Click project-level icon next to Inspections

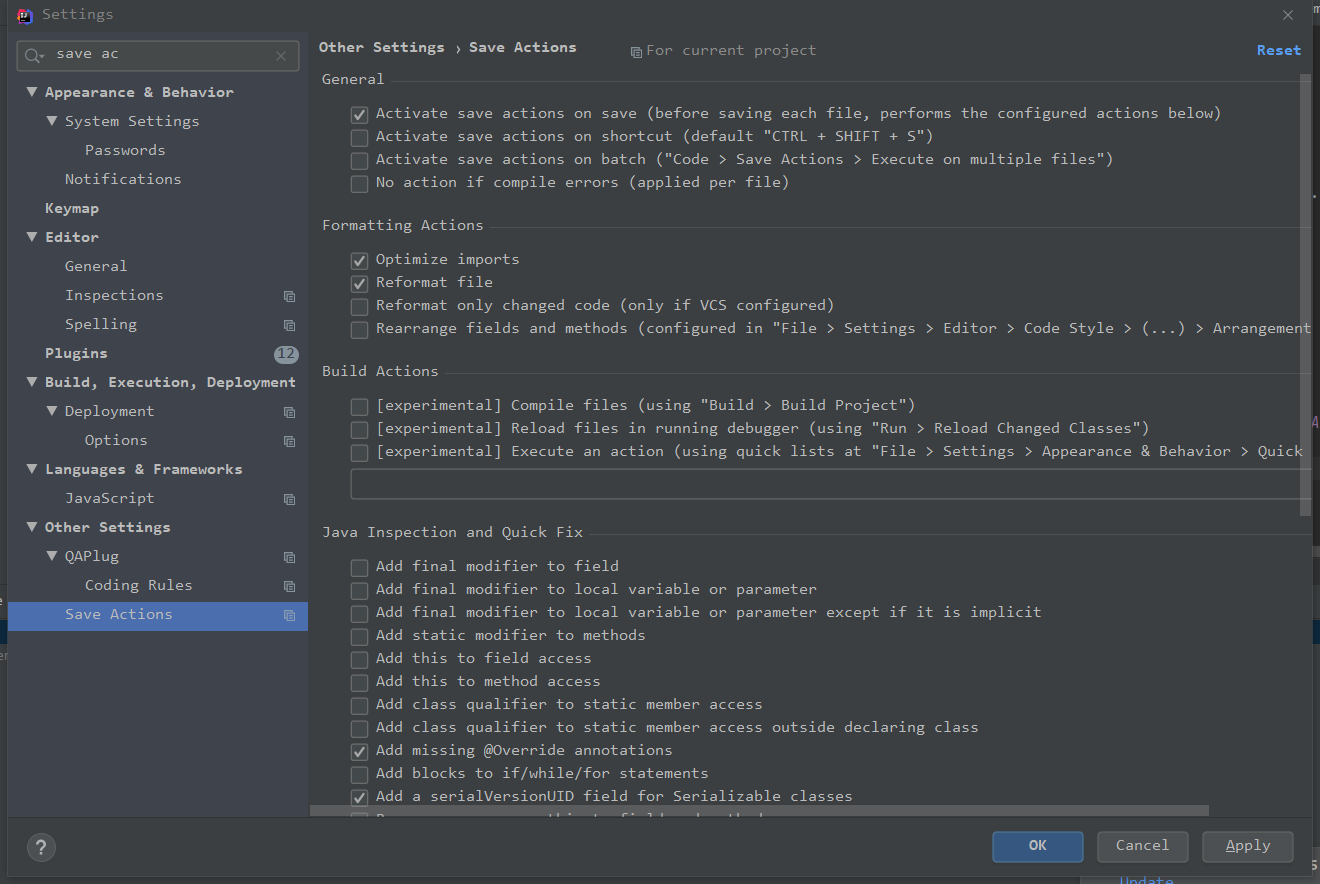coord(289,296)
